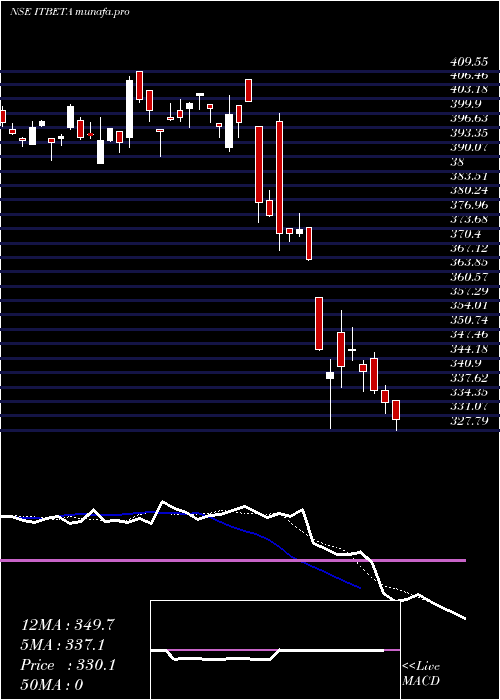Image resolution: width=500 pixels, height=700 pixels.
Task: Click the 327.79 lowest price label
Action: (468, 421)
